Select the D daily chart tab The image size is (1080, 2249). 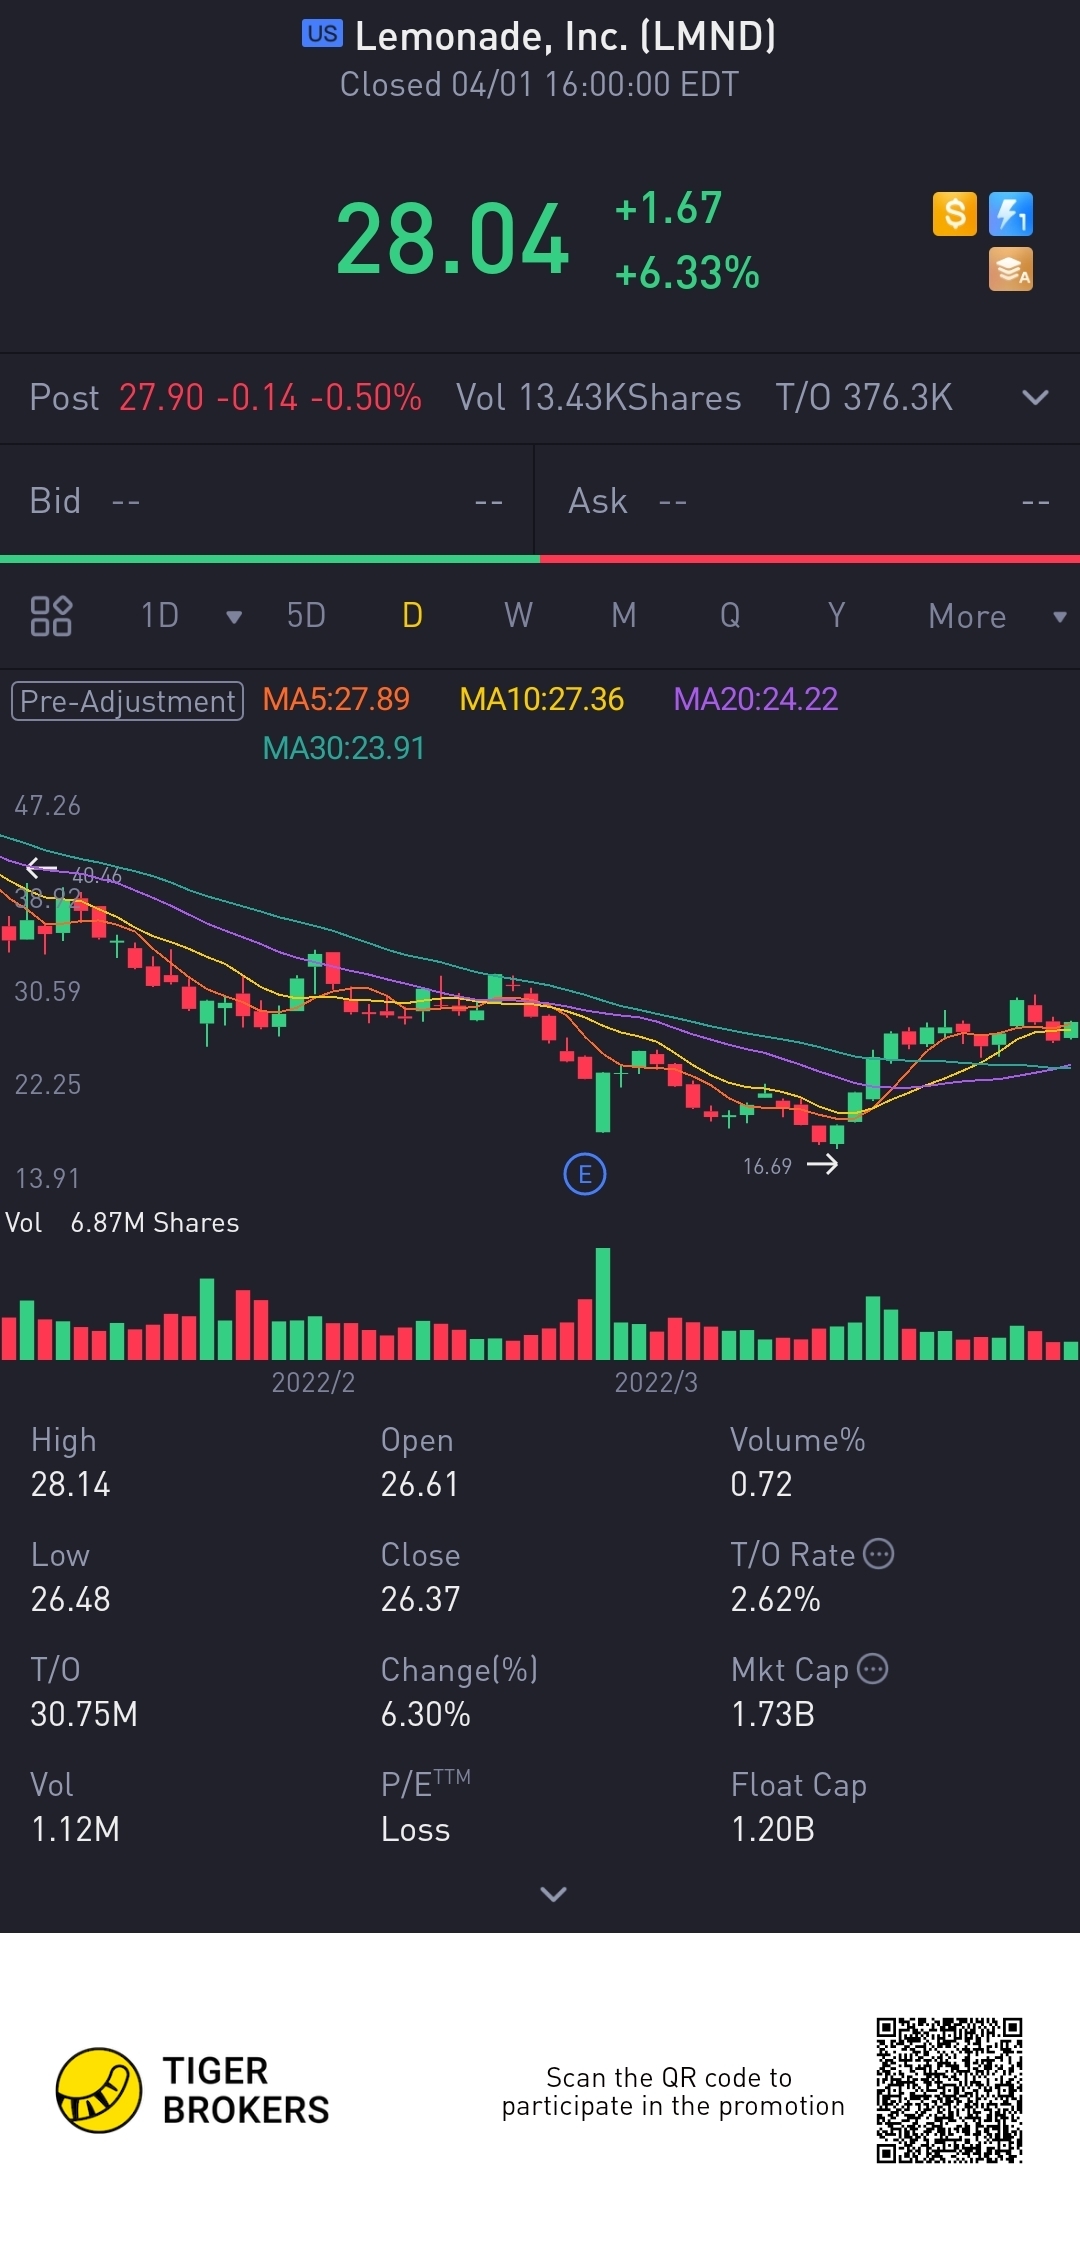pyautogui.click(x=412, y=615)
